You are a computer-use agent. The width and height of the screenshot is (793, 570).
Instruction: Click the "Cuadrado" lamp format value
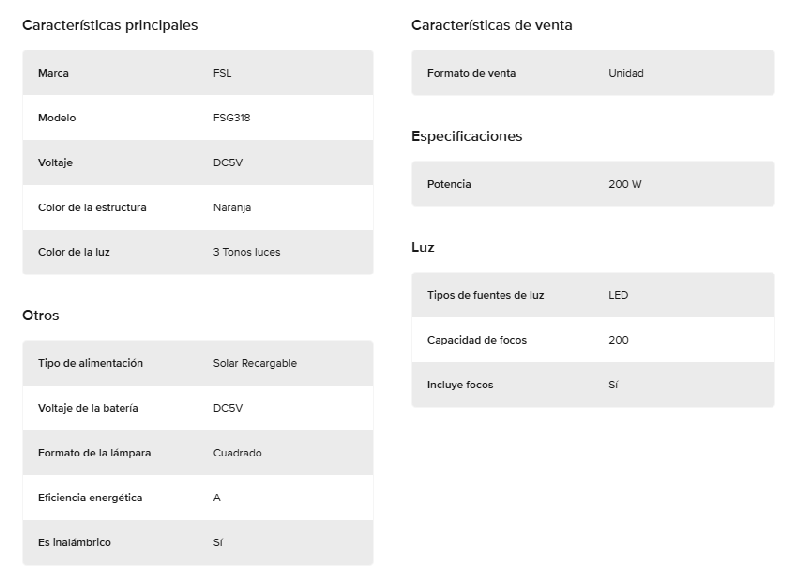pyautogui.click(x=237, y=453)
